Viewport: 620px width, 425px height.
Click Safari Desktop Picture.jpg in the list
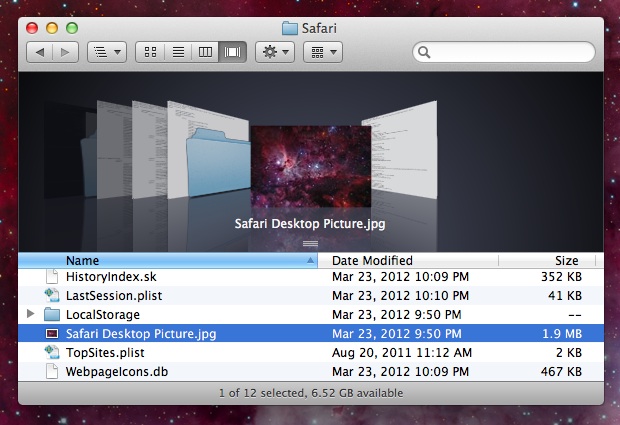point(141,334)
